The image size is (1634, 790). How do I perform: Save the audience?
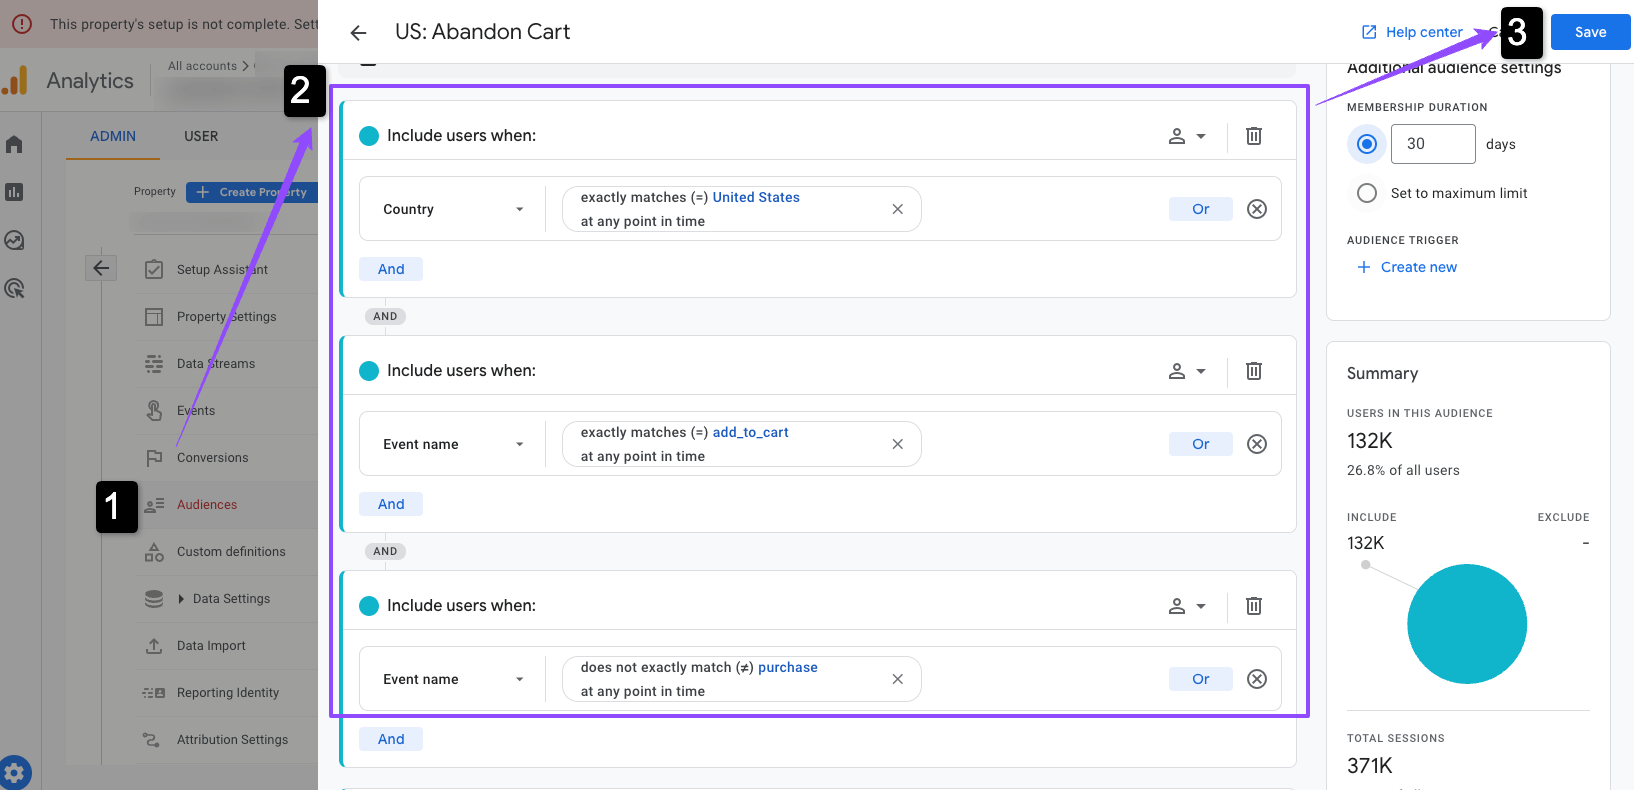(x=1590, y=32)
